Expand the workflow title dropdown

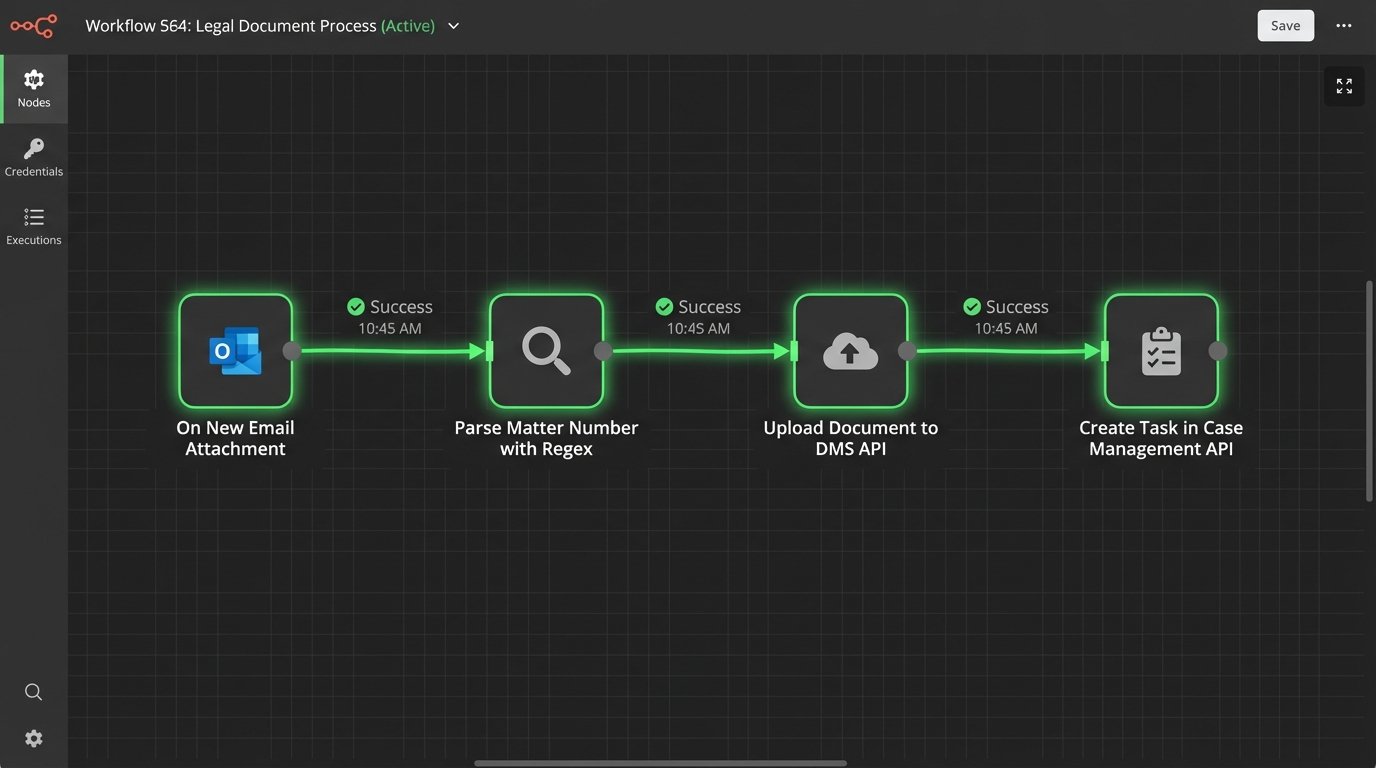[453, 26]
